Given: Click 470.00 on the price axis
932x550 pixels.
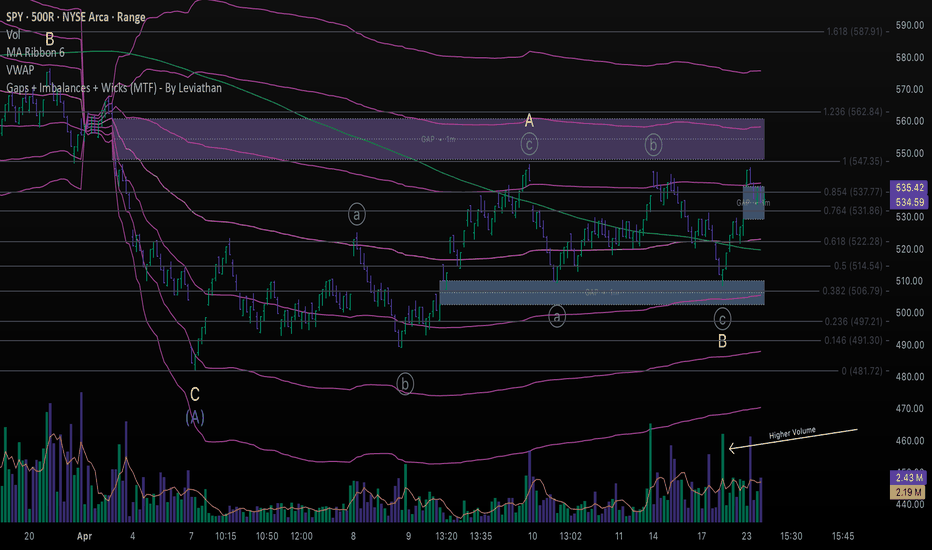Looking at the screenshot, I should coord(909,408).
